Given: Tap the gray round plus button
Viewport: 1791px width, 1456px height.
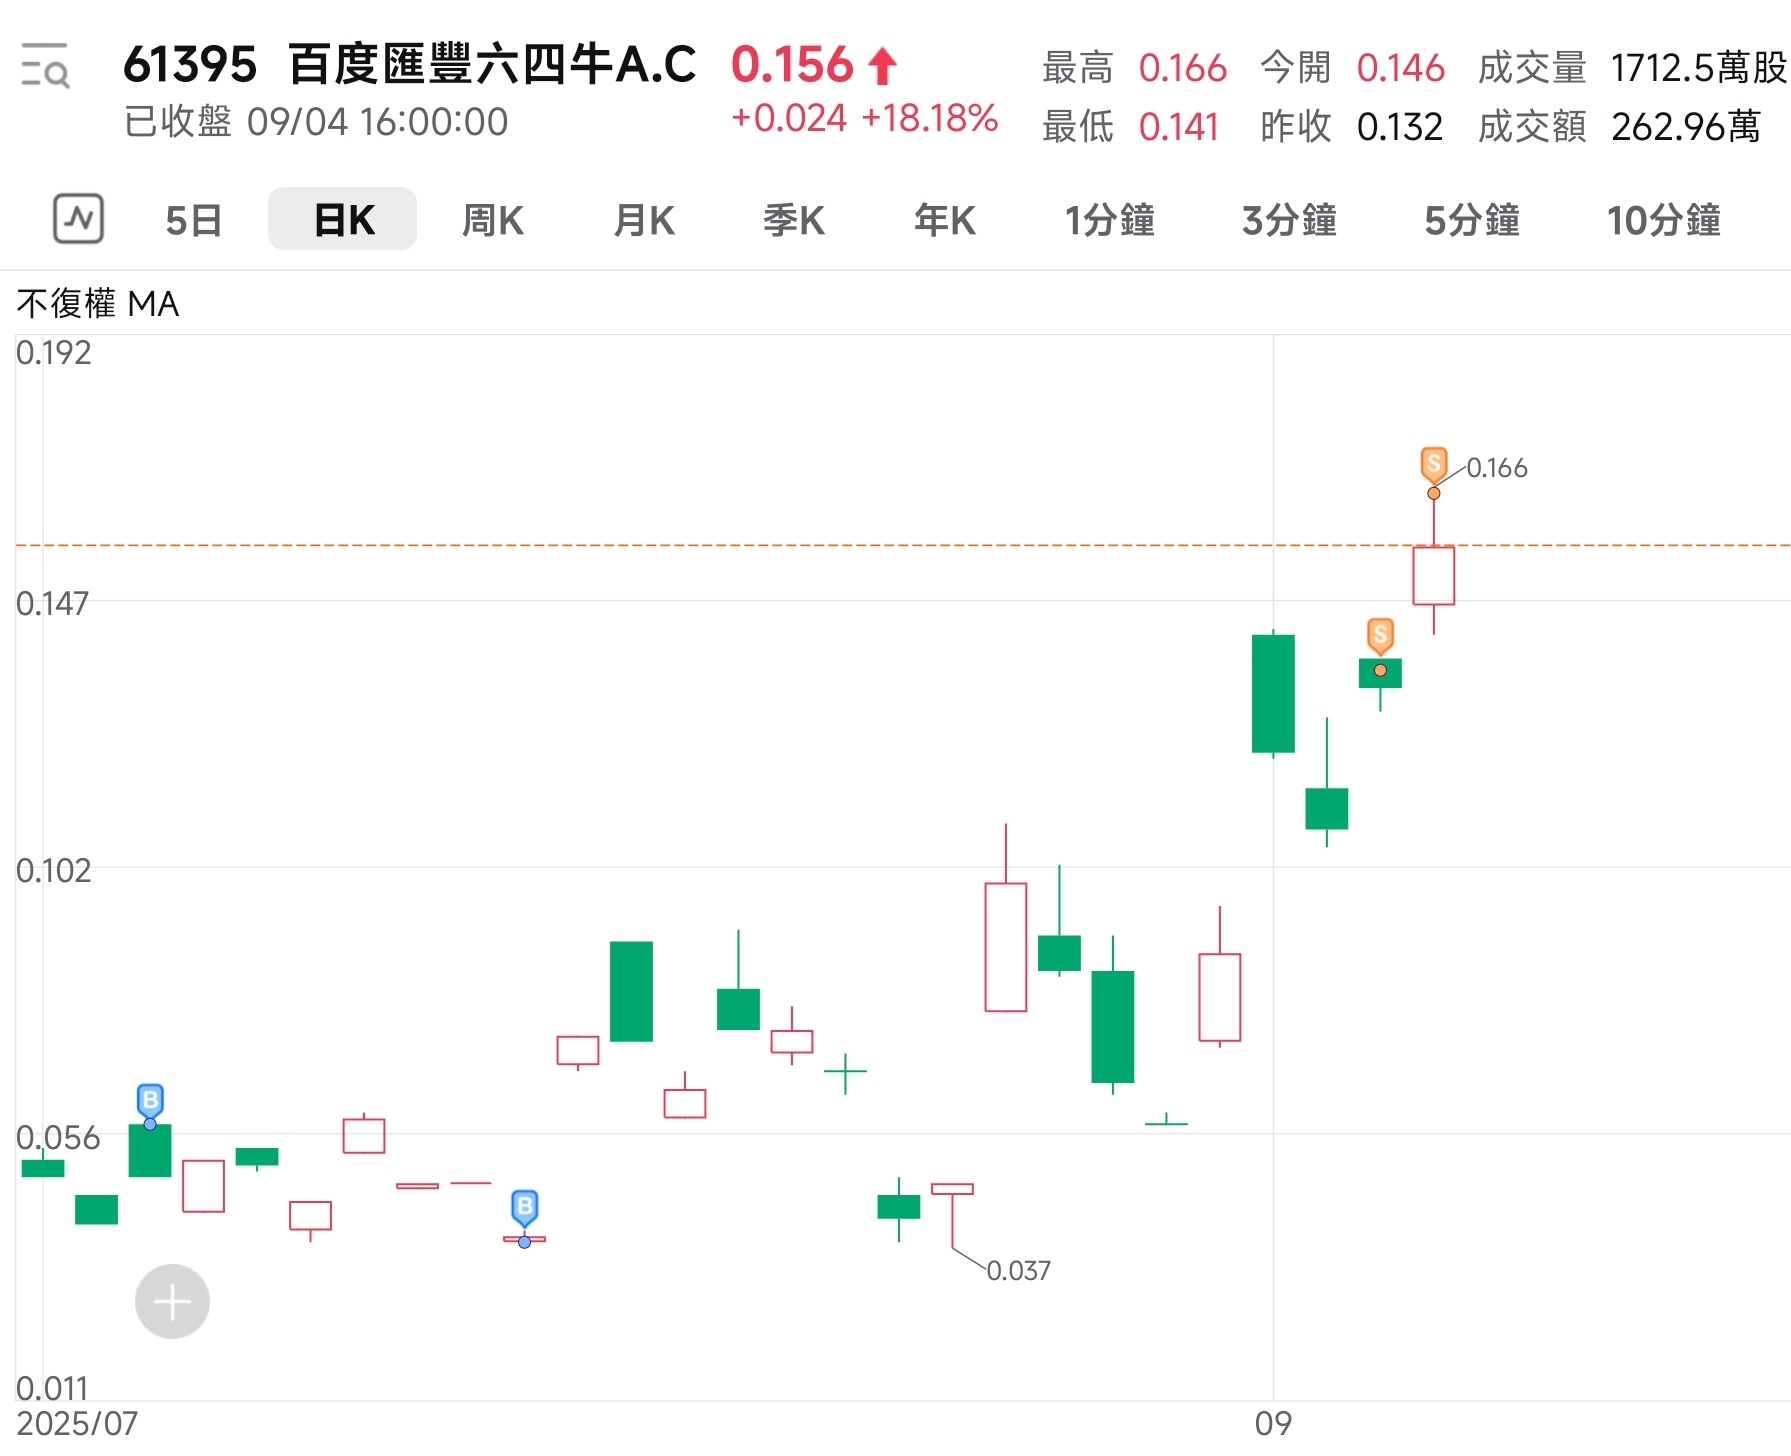Looking at the screenshot, I should tap(172, 1302).
